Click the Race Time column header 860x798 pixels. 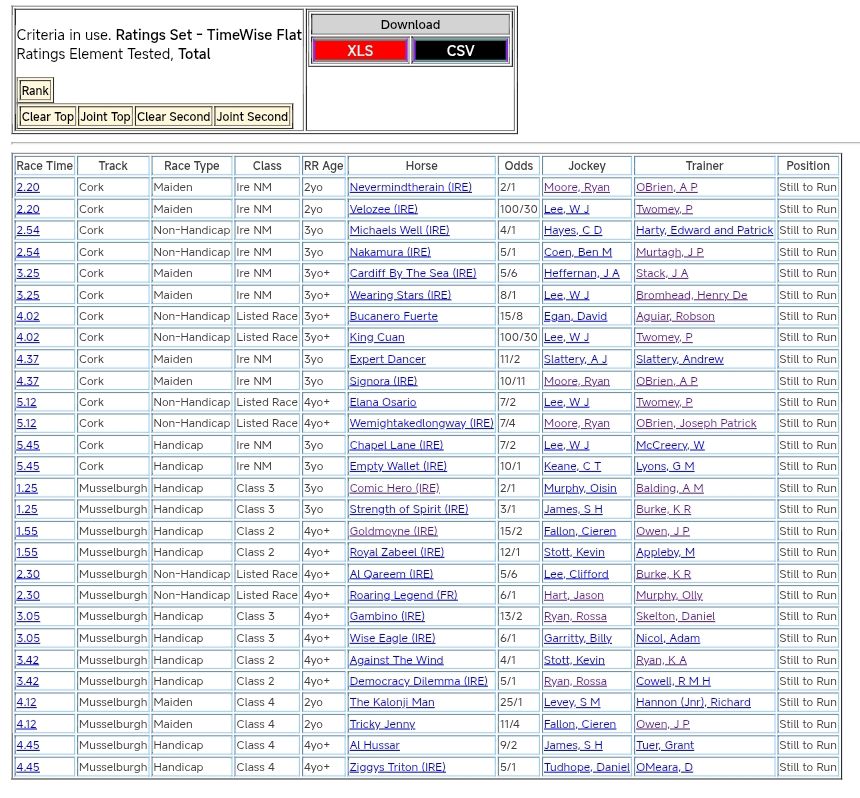click(x=45, y=166)
